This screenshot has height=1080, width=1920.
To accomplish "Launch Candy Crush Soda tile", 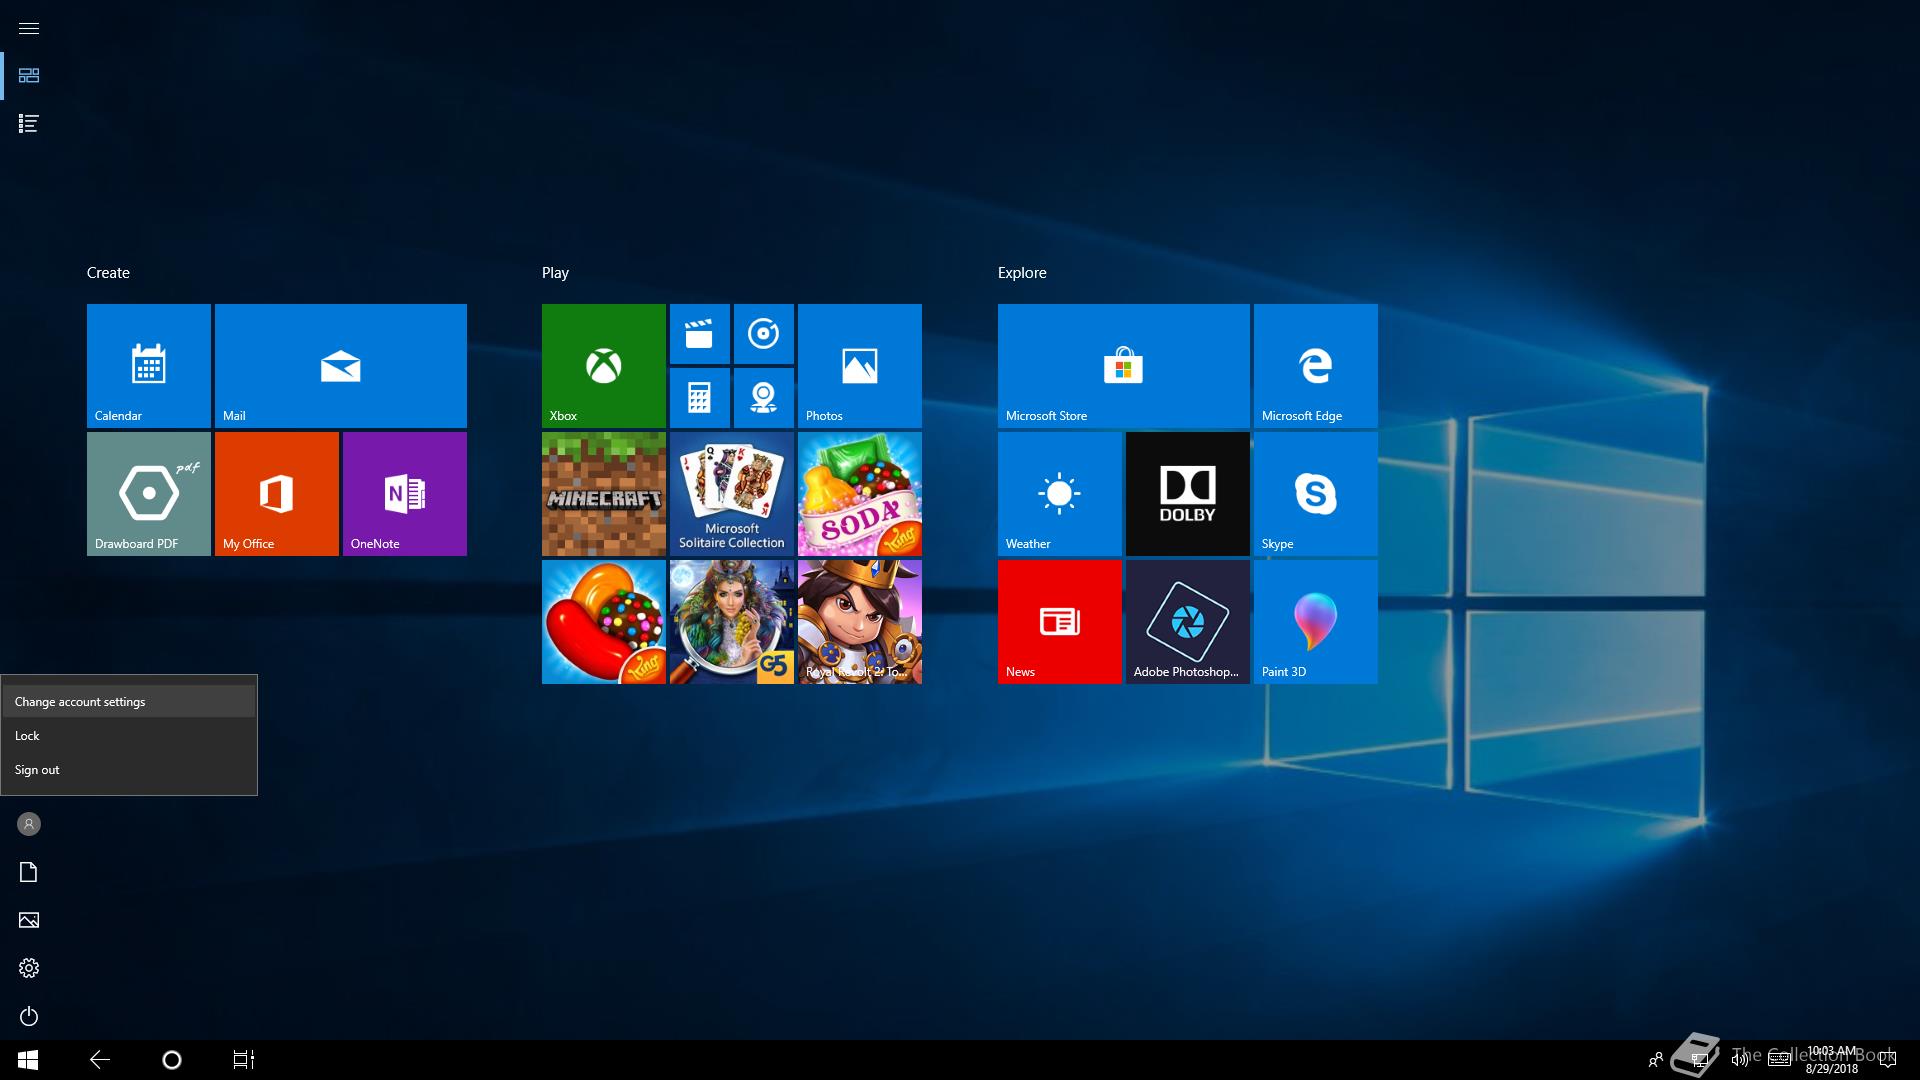I will [860, 494].
